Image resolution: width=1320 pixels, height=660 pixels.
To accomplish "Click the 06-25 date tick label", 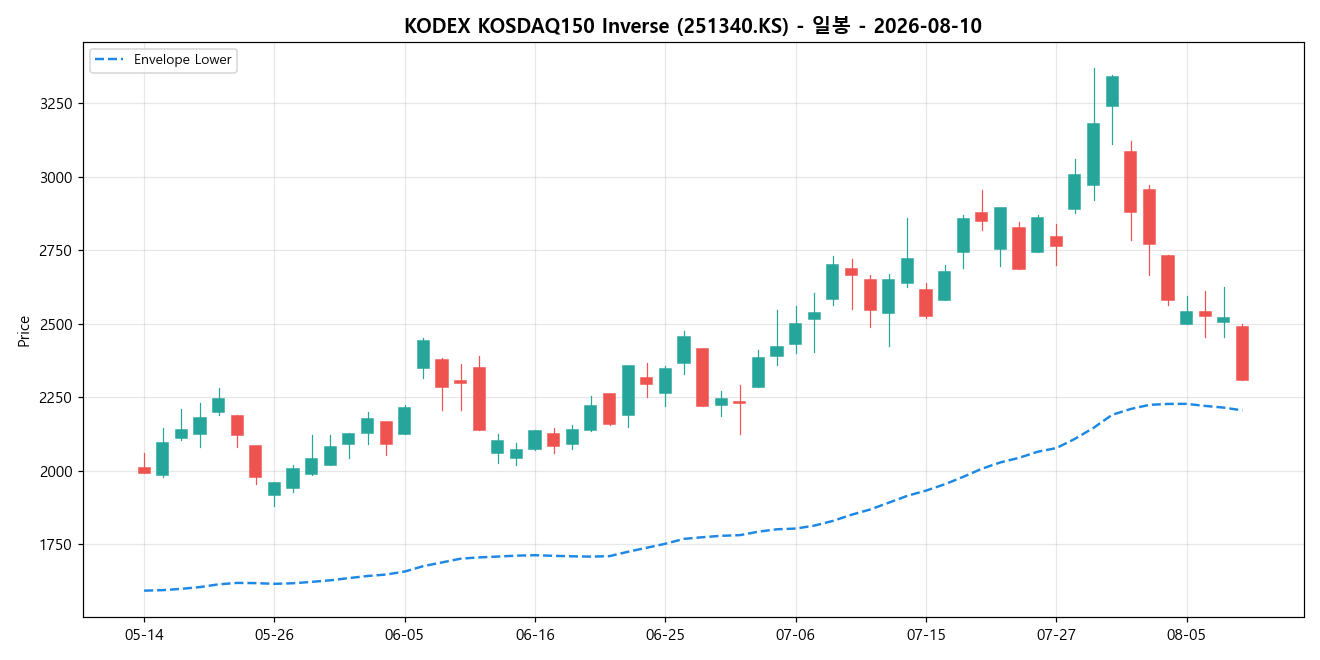I will tap(665, 635).
